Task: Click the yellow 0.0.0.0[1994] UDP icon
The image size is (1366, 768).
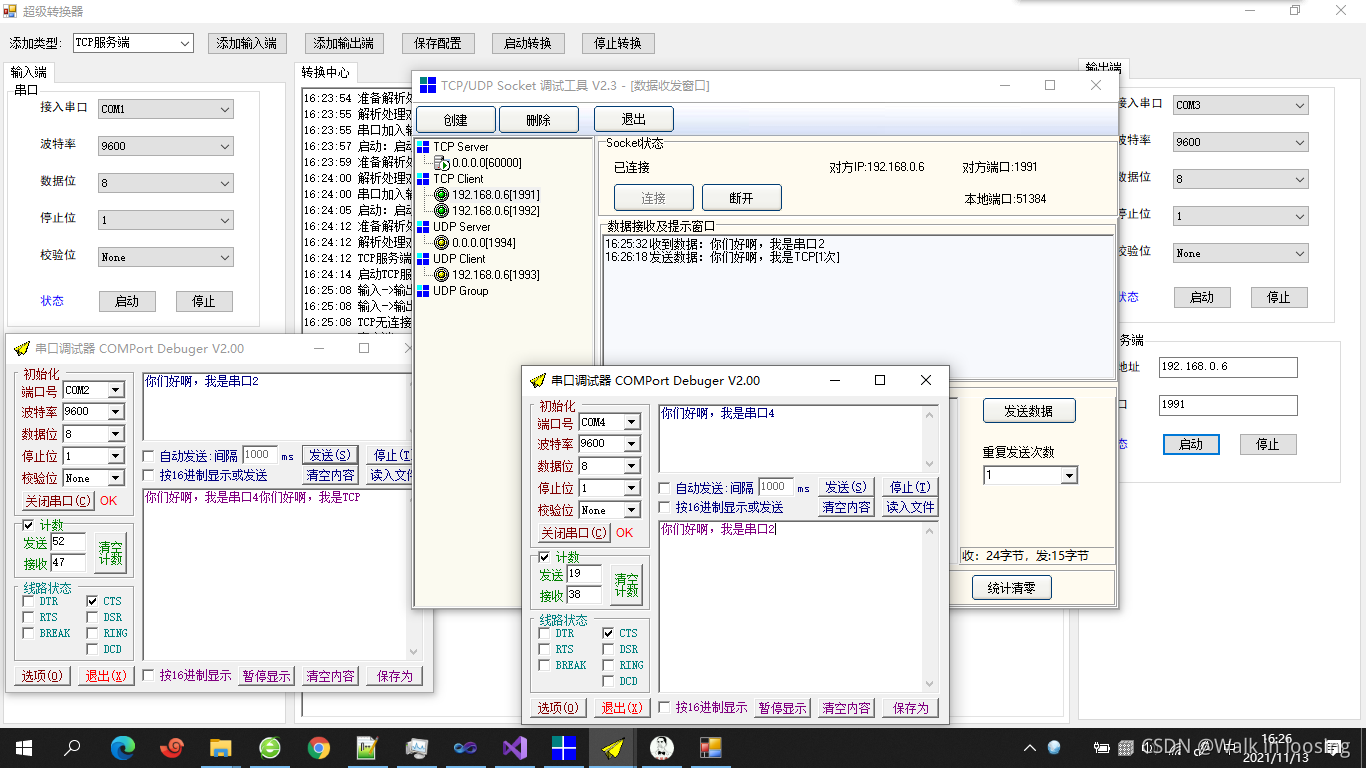Action: click(441, 243)
